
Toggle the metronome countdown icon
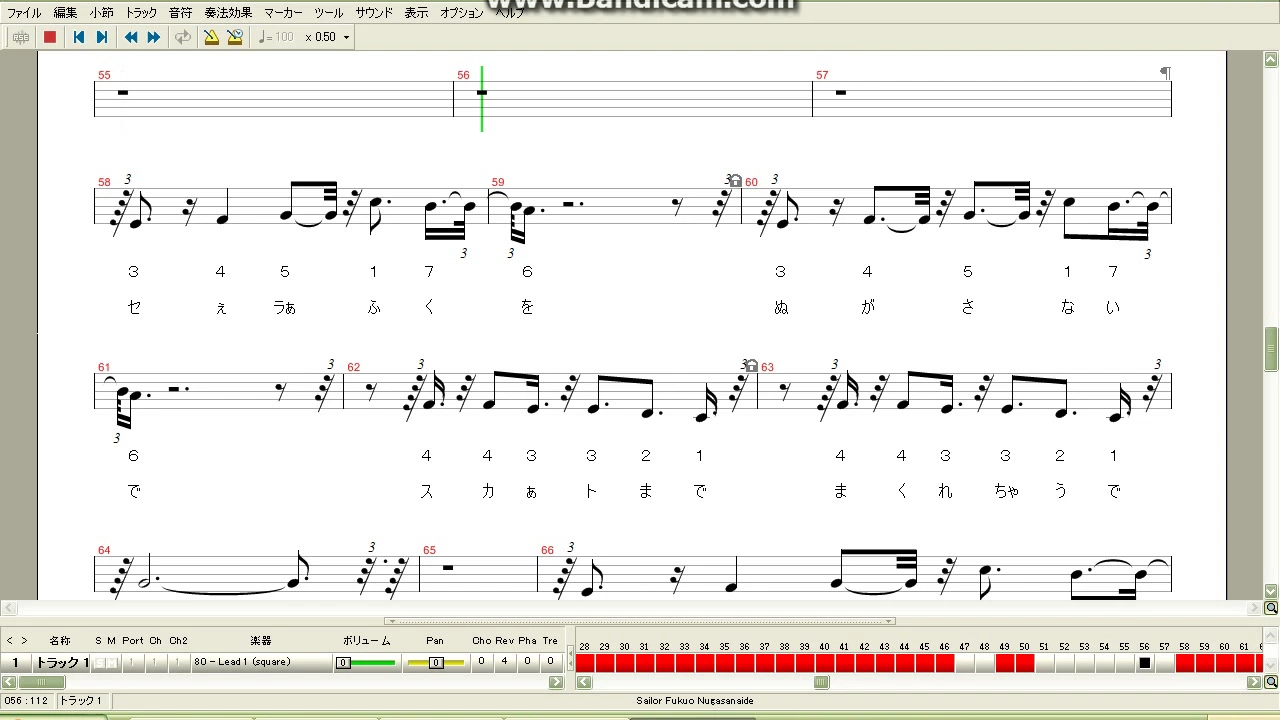tap(235, 37)
